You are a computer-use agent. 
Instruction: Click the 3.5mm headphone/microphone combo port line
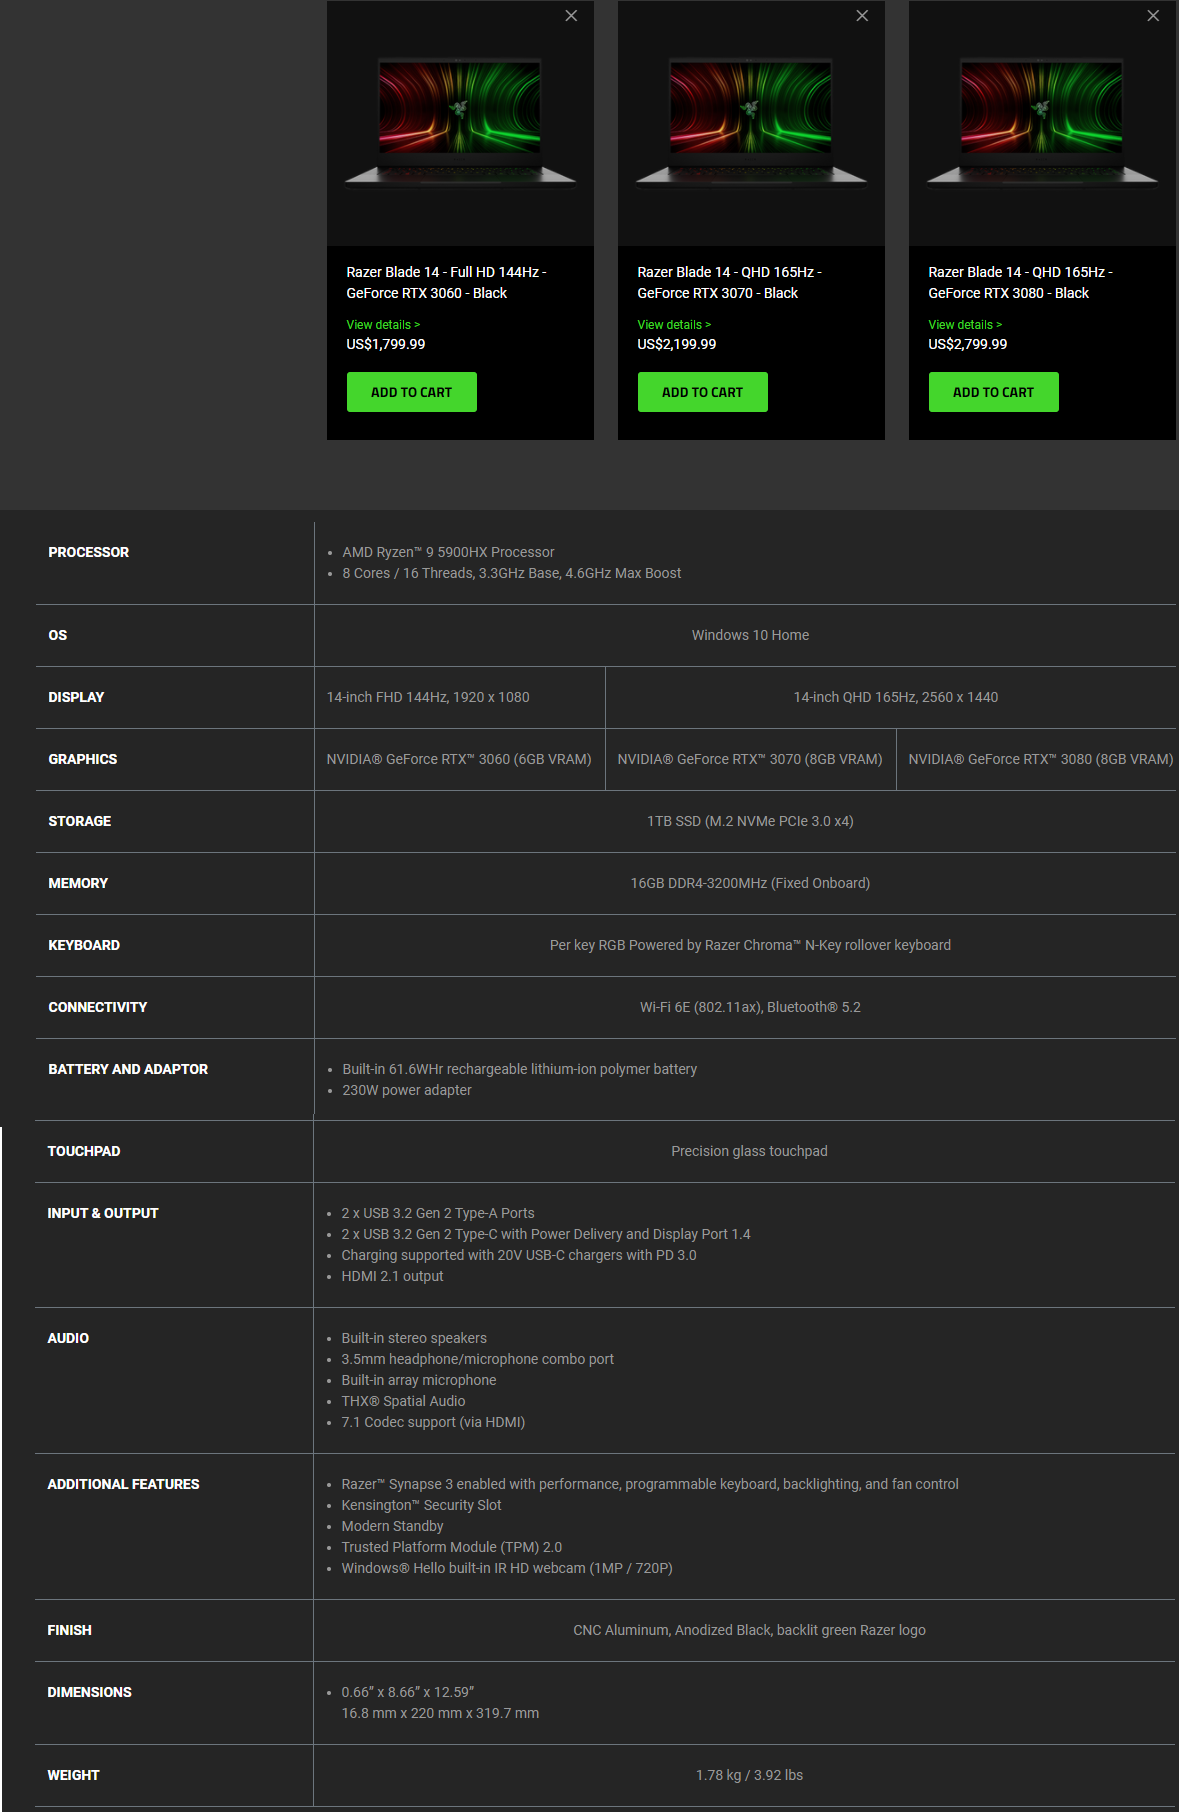coord(477,1359)
